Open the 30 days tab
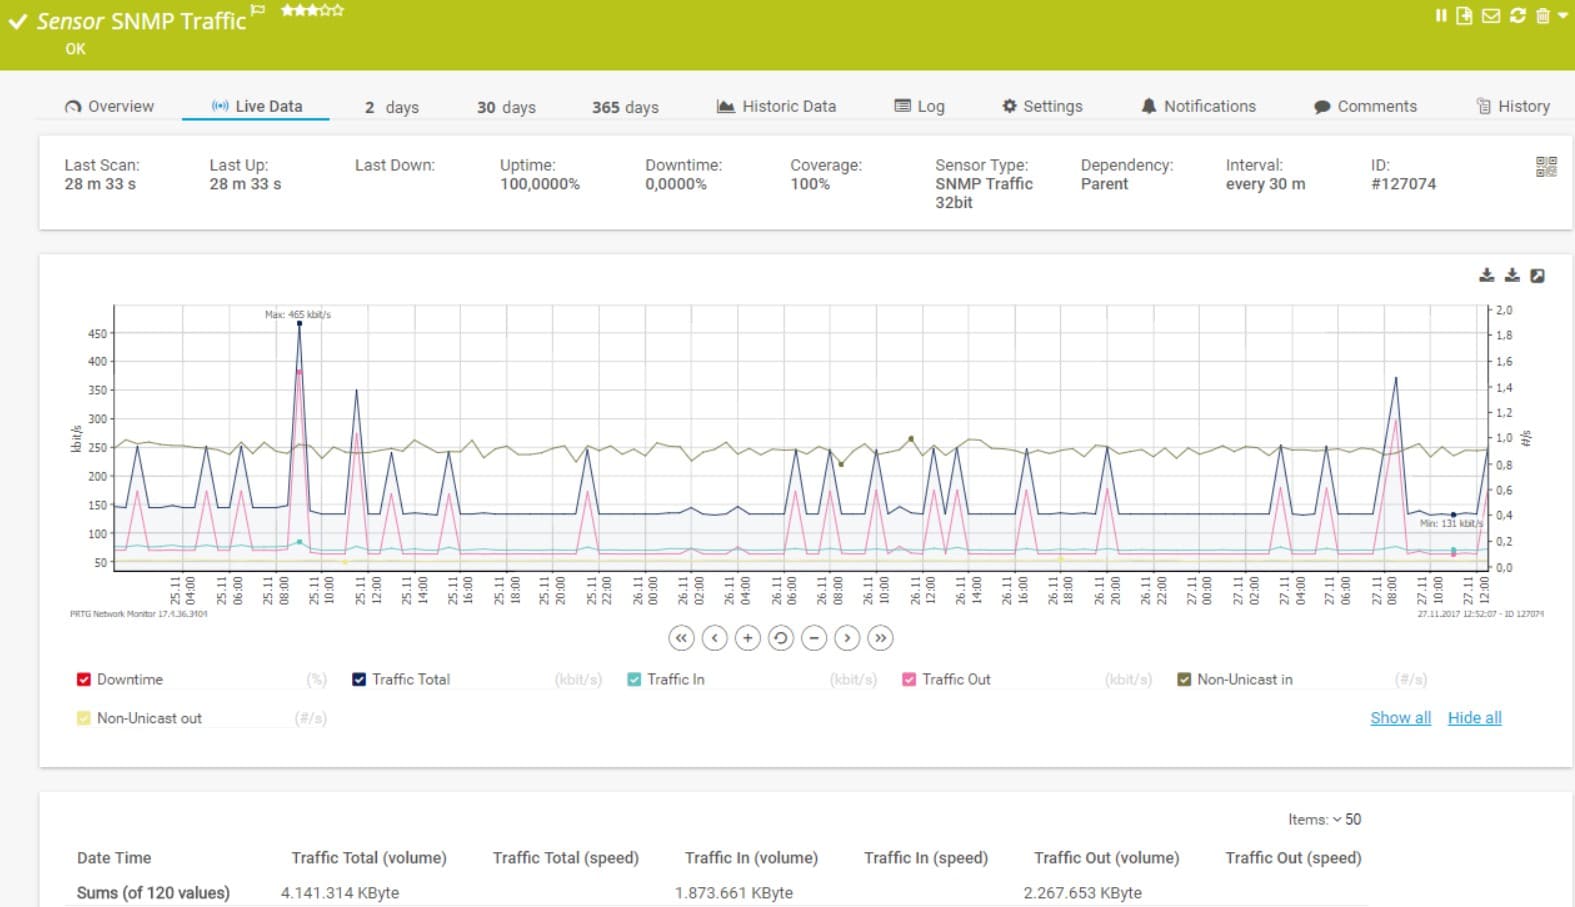The width and height of the screenshot is (1575, 907). click(x=506, y=107)
